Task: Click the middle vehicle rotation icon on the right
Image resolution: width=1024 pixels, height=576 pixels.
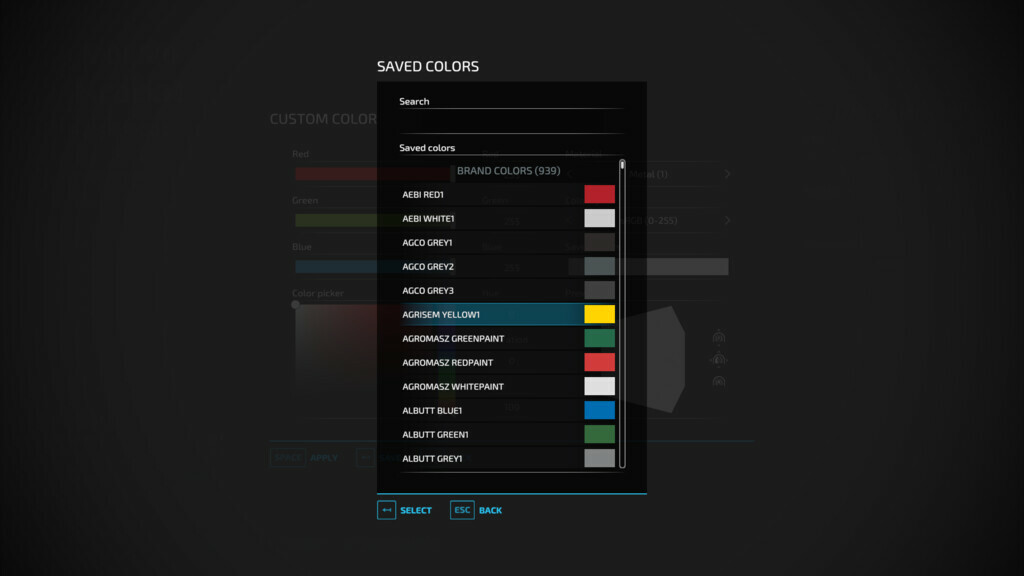Action: (x=718, y=360)
